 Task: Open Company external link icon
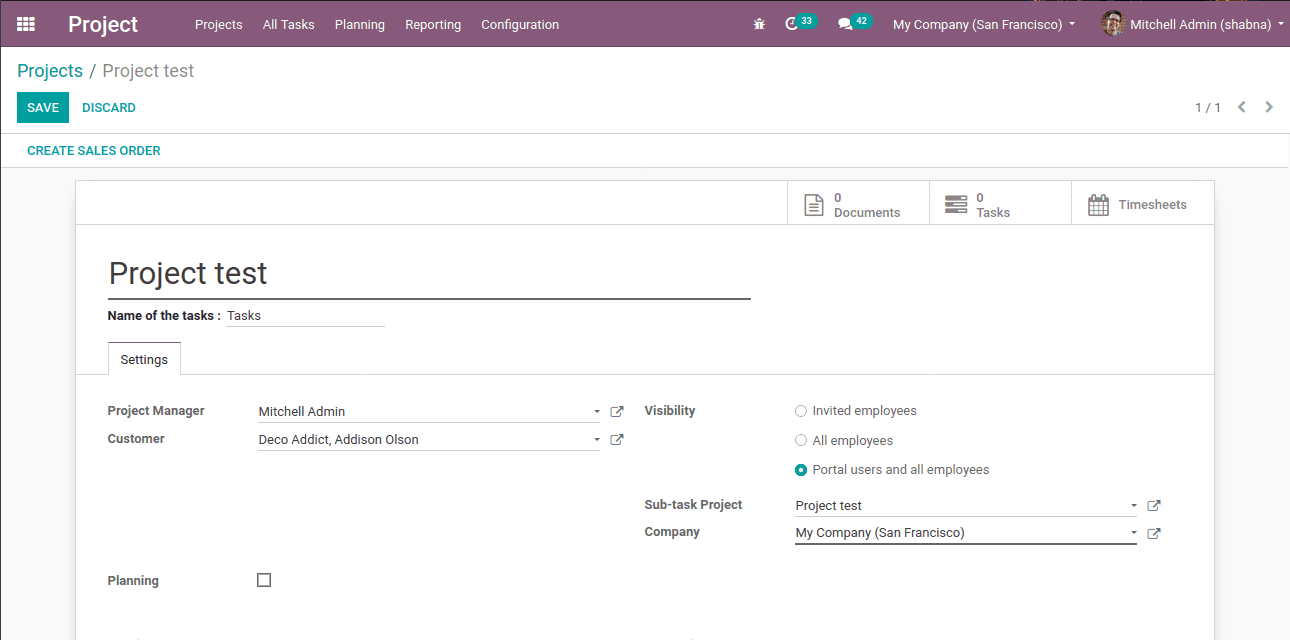[x=1153, y=533]
